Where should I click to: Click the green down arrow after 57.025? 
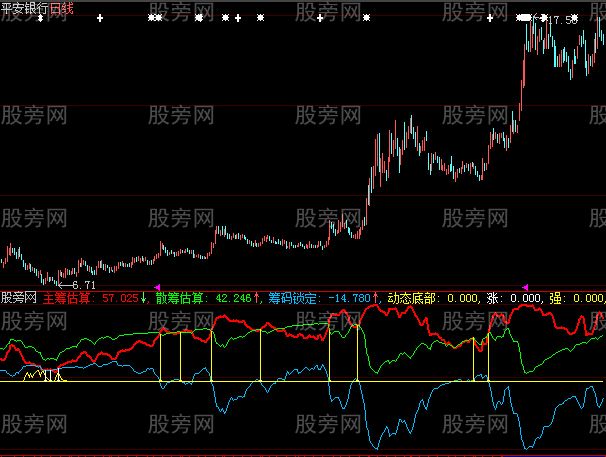[143, 298]
